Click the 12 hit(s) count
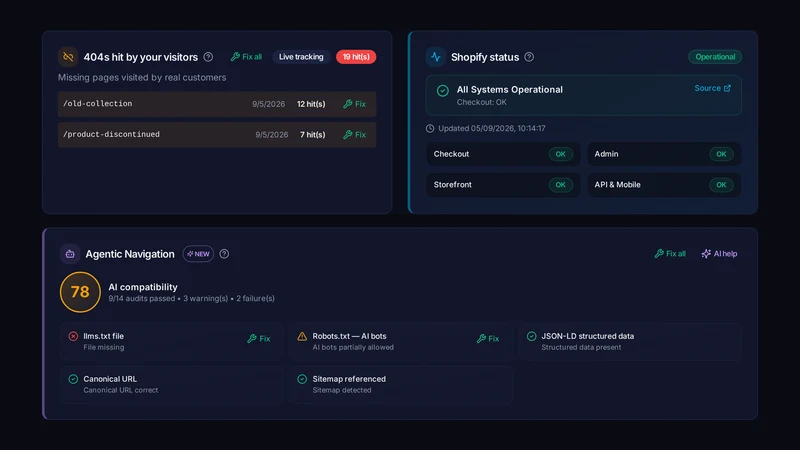 pos(311,104)
